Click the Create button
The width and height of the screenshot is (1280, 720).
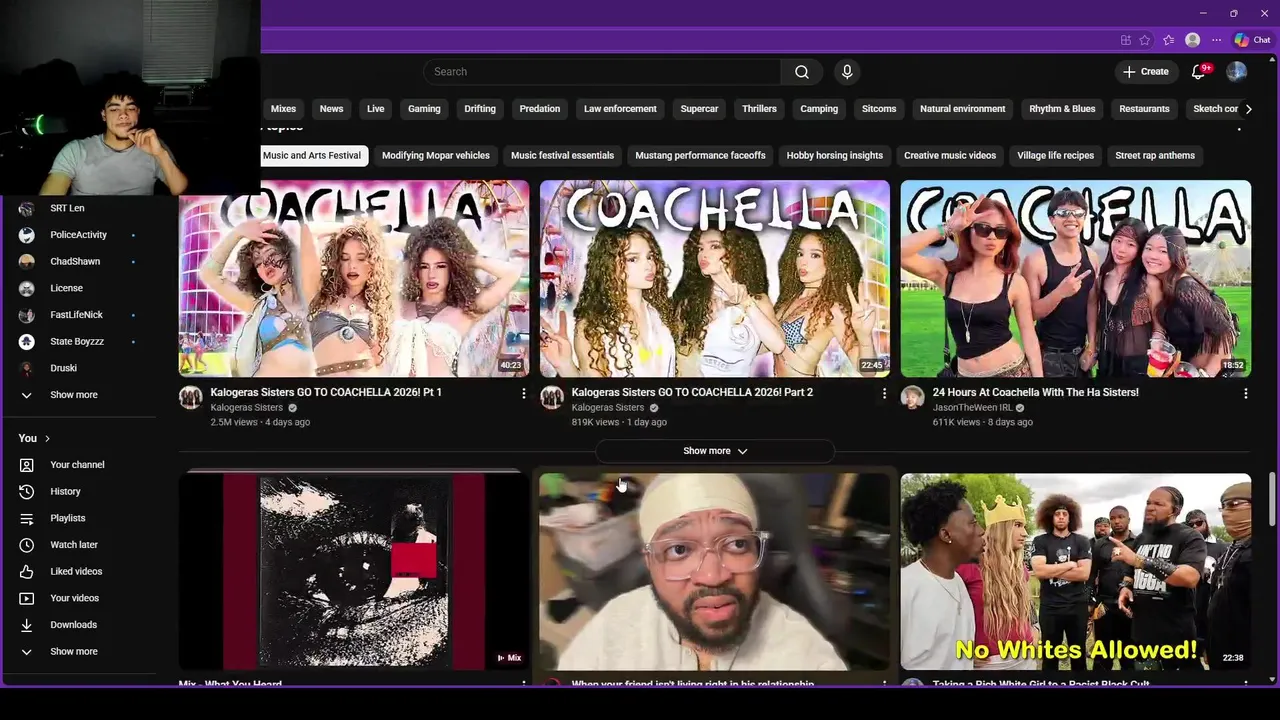point(1145,72)
